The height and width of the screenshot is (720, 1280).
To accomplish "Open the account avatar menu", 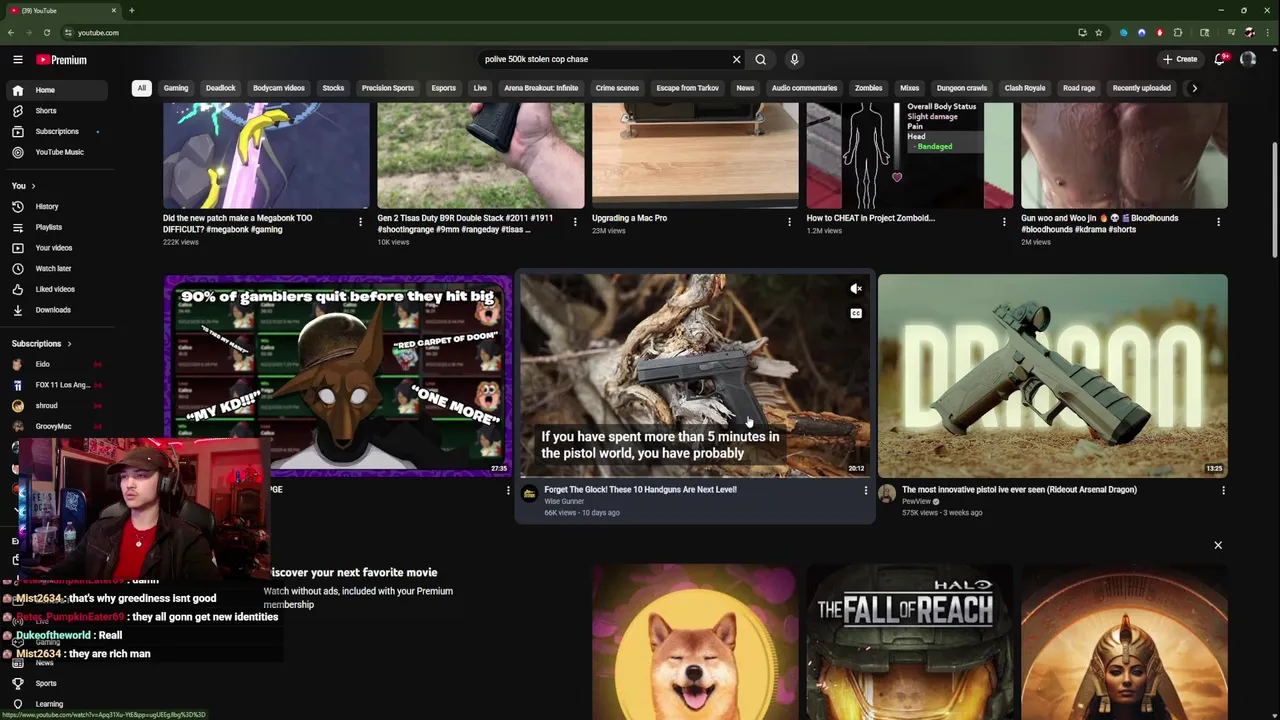I will [1248, 59].
